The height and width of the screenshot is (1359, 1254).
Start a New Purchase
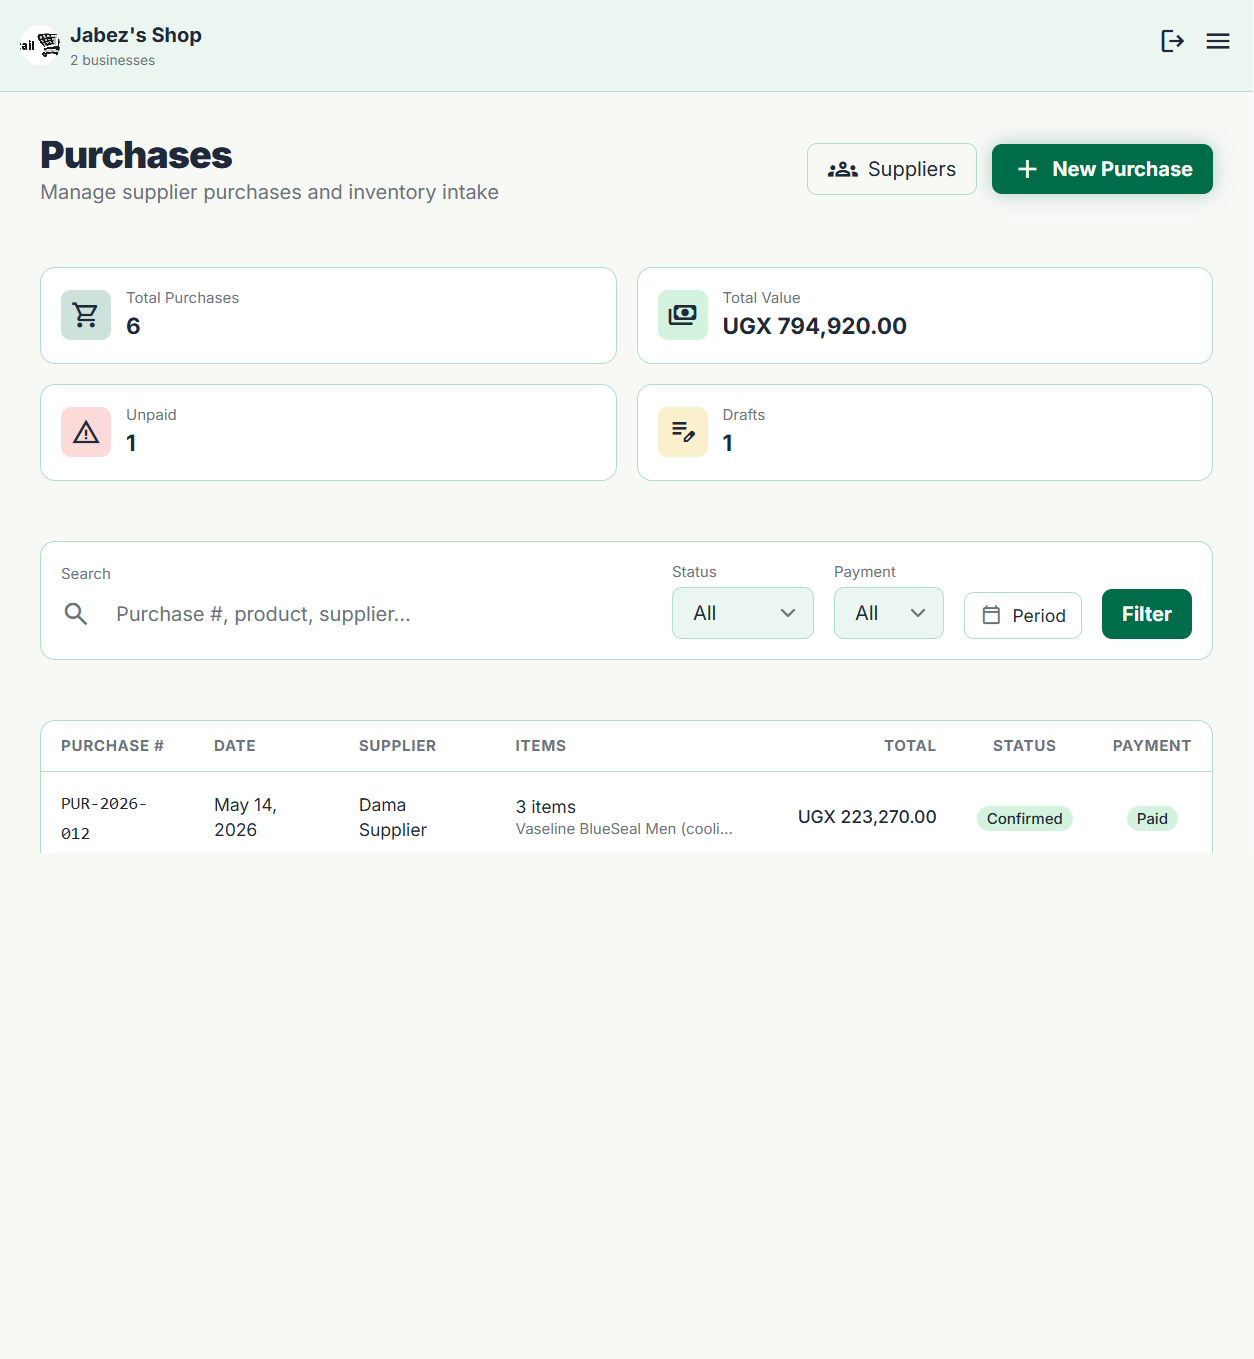pyautogui.click(x=1102, y=169)
